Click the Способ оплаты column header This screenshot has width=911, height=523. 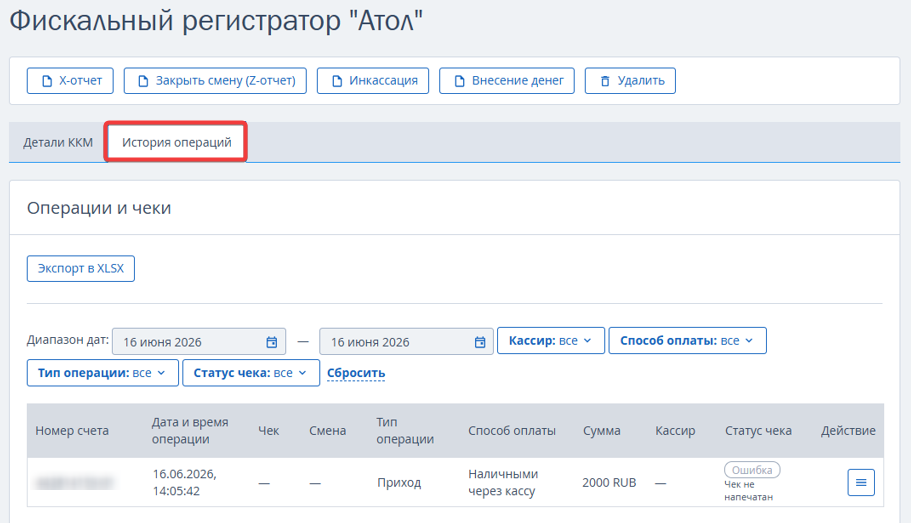tap(512, 431)
